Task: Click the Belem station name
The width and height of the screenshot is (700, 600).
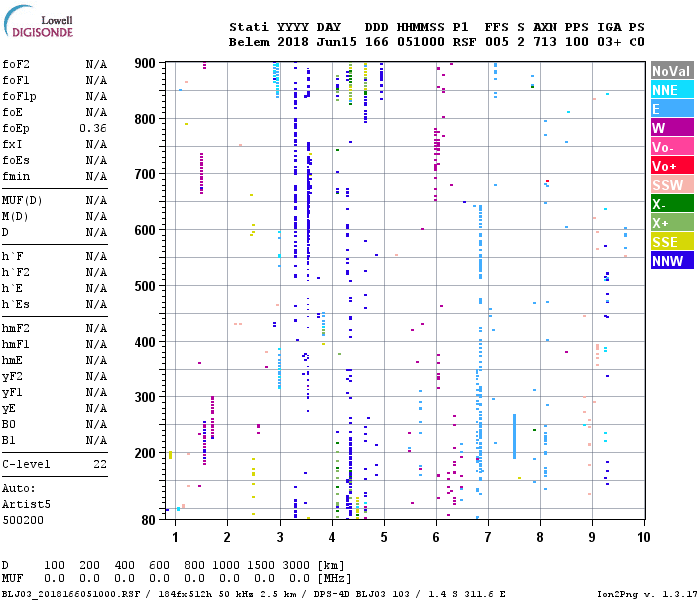Action: pos(250,42)
